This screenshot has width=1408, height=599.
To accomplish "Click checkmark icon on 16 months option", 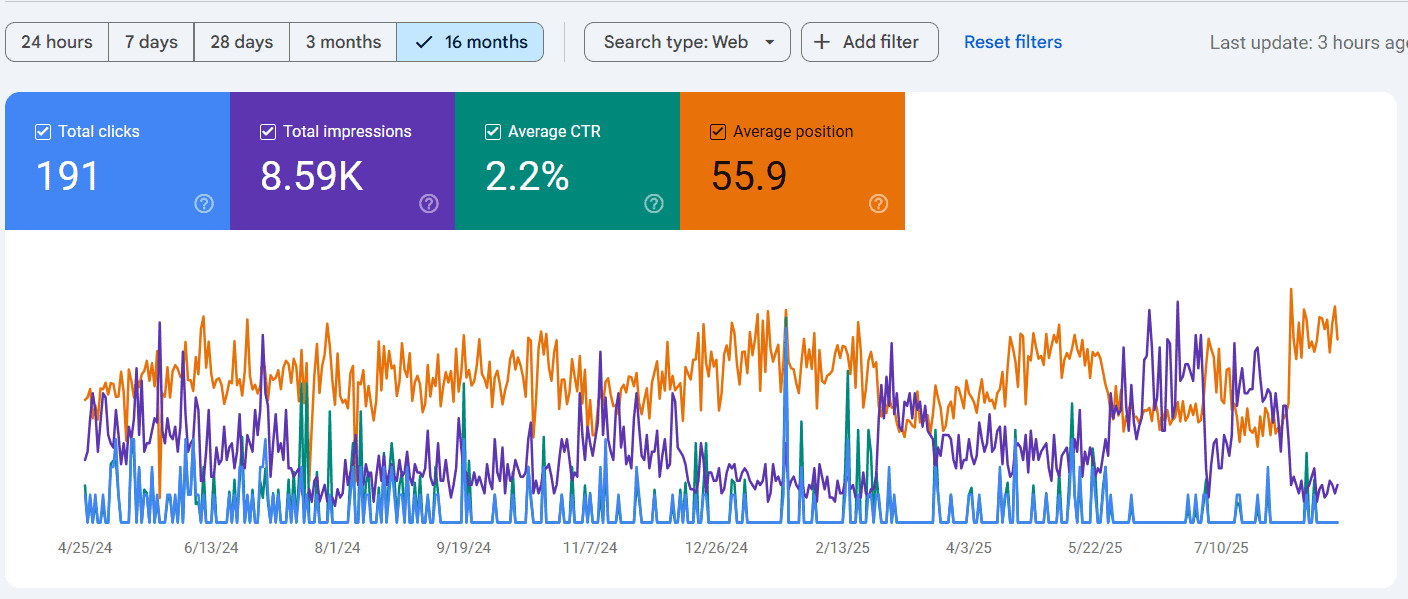I will point(424,42).
